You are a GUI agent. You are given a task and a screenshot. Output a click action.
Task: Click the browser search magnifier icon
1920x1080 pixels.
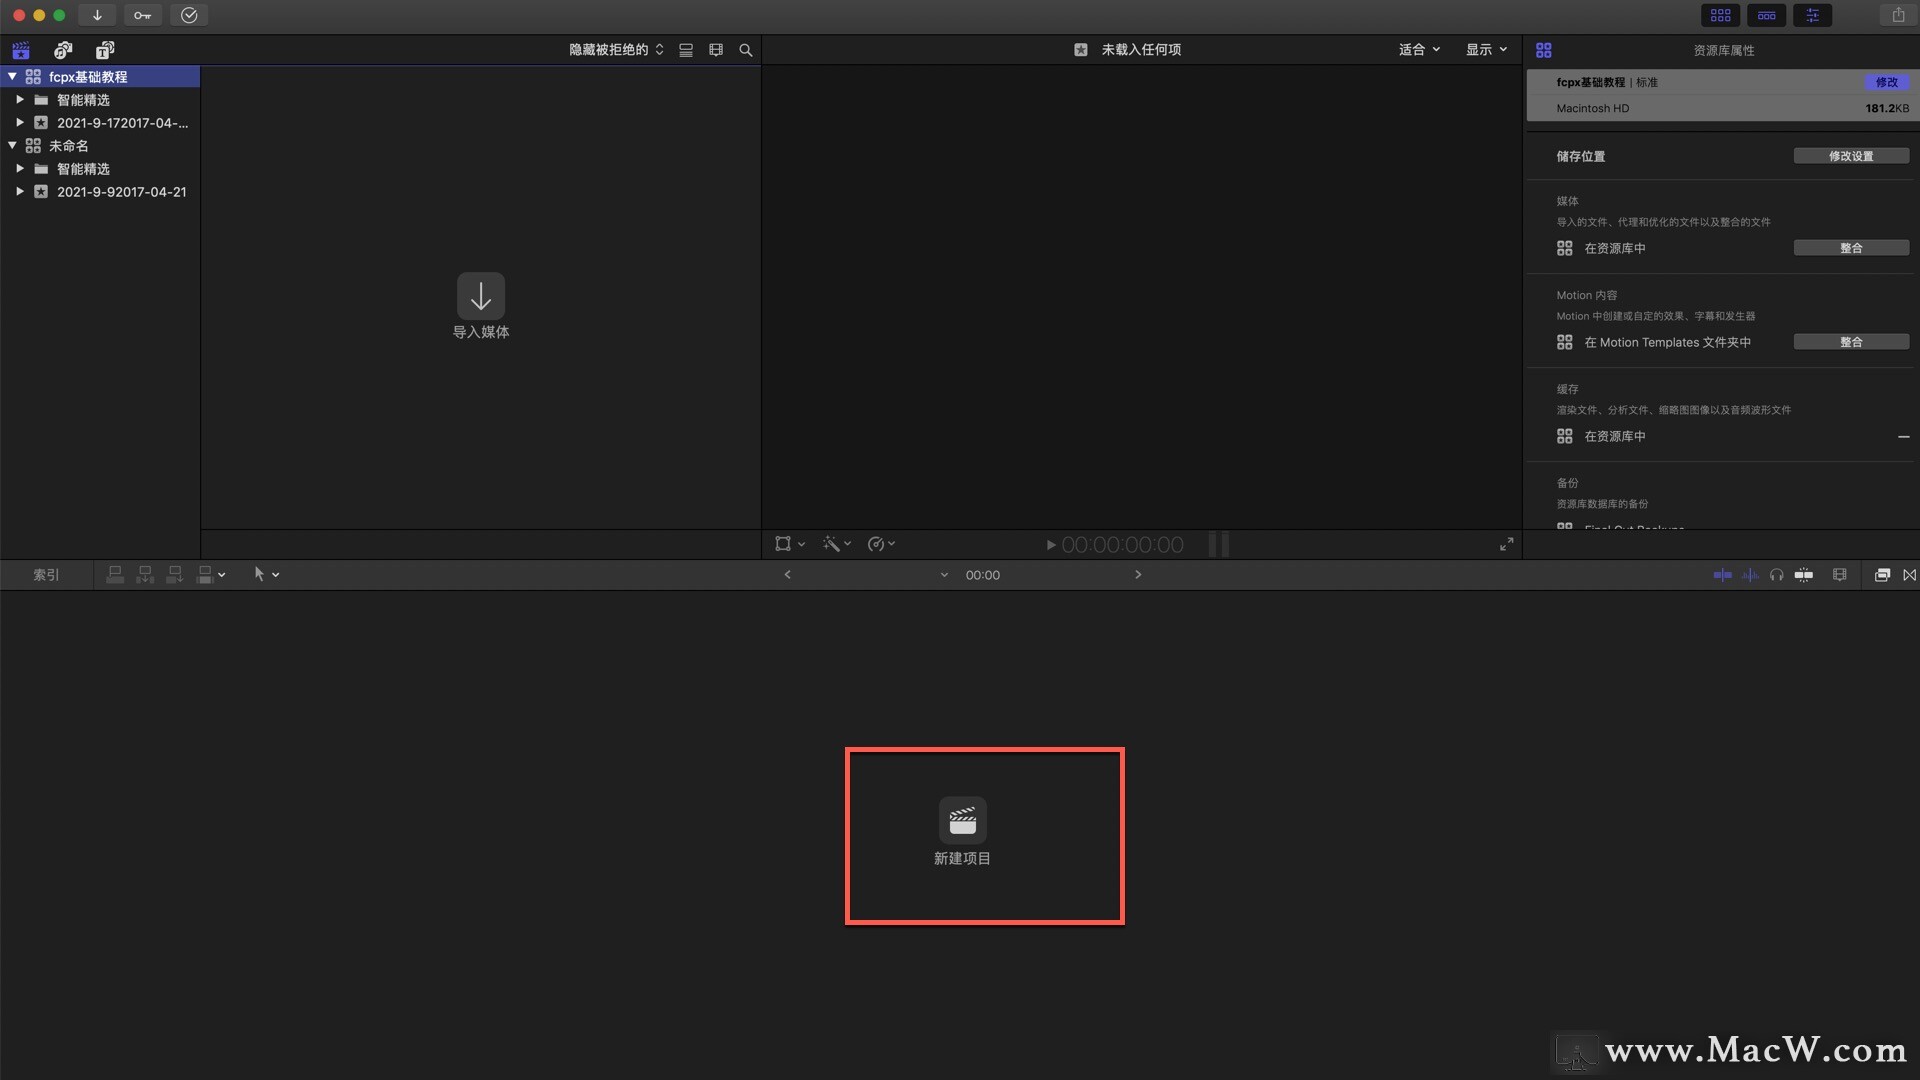click(746, 50)
